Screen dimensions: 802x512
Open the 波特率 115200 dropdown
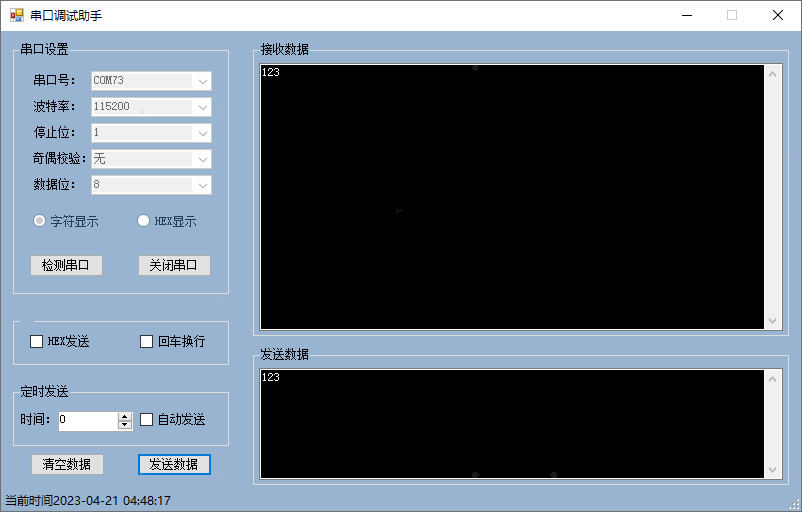pyautogui.click(x=151, y=107)
